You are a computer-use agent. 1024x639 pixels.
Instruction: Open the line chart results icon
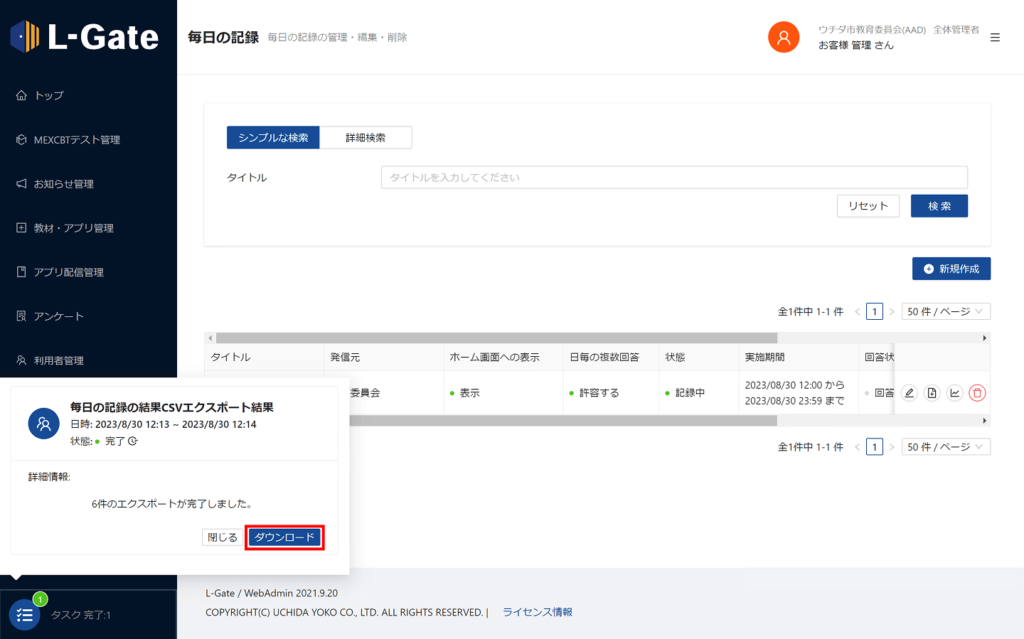[955, 393]
